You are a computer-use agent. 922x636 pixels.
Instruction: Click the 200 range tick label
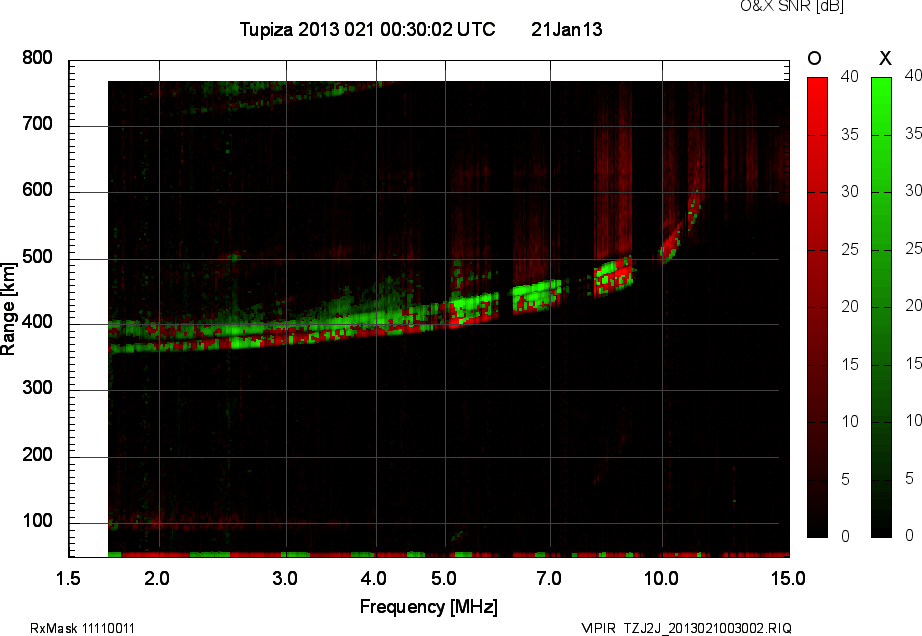37,454
